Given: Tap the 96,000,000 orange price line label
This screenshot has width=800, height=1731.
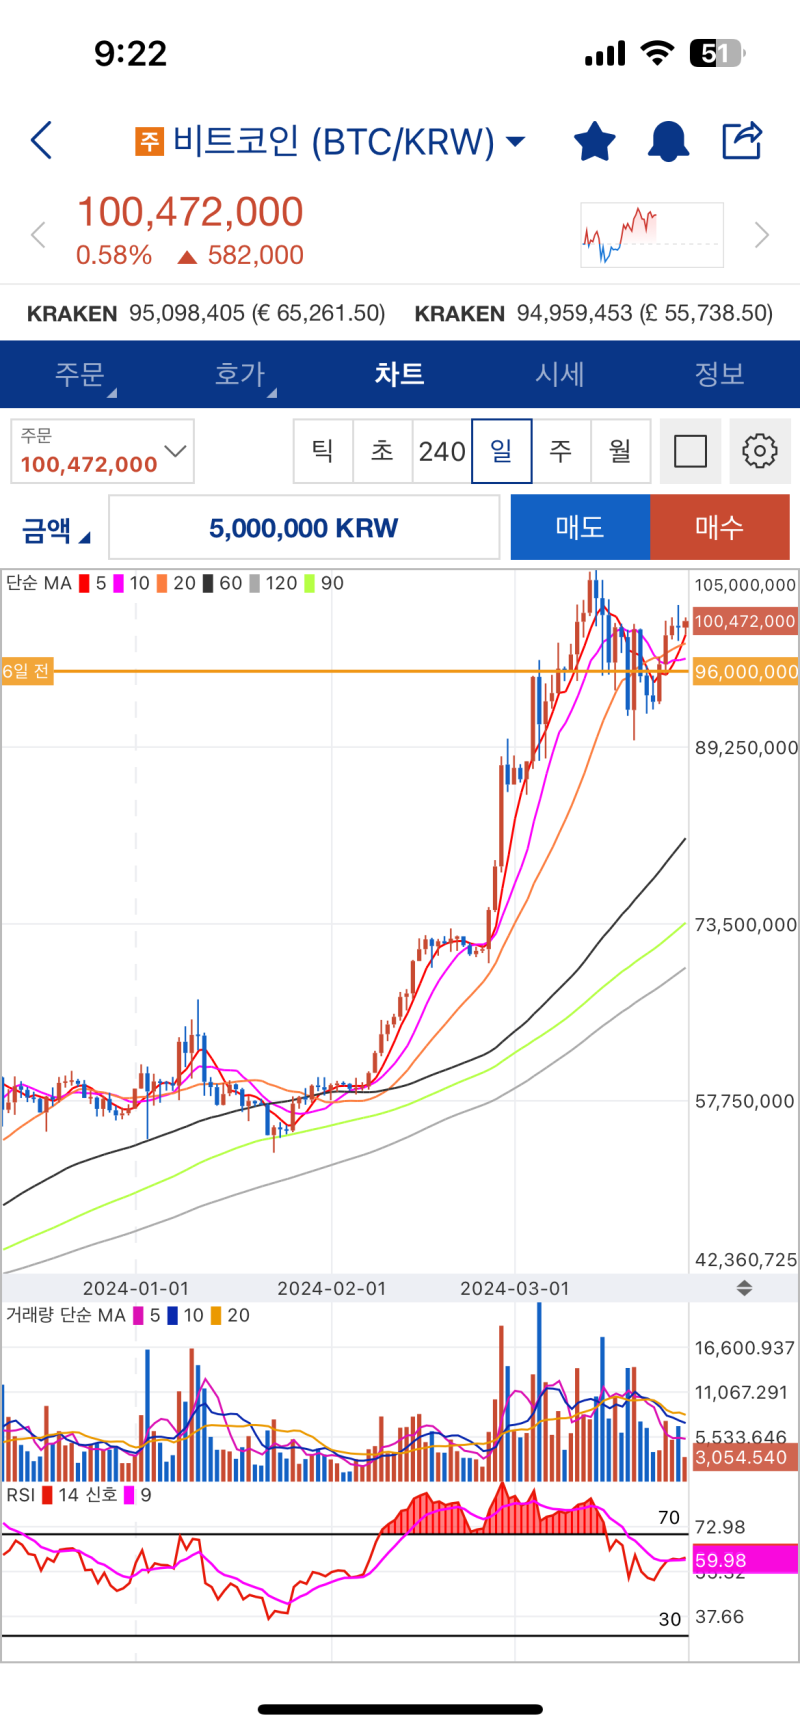Looking at the screenshot, I should (x=746, y=672).
